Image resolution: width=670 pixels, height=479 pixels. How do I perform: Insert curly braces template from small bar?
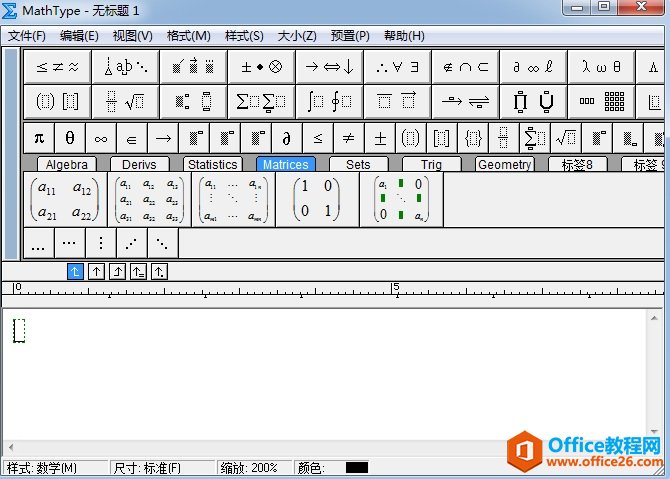click(473, 138)
